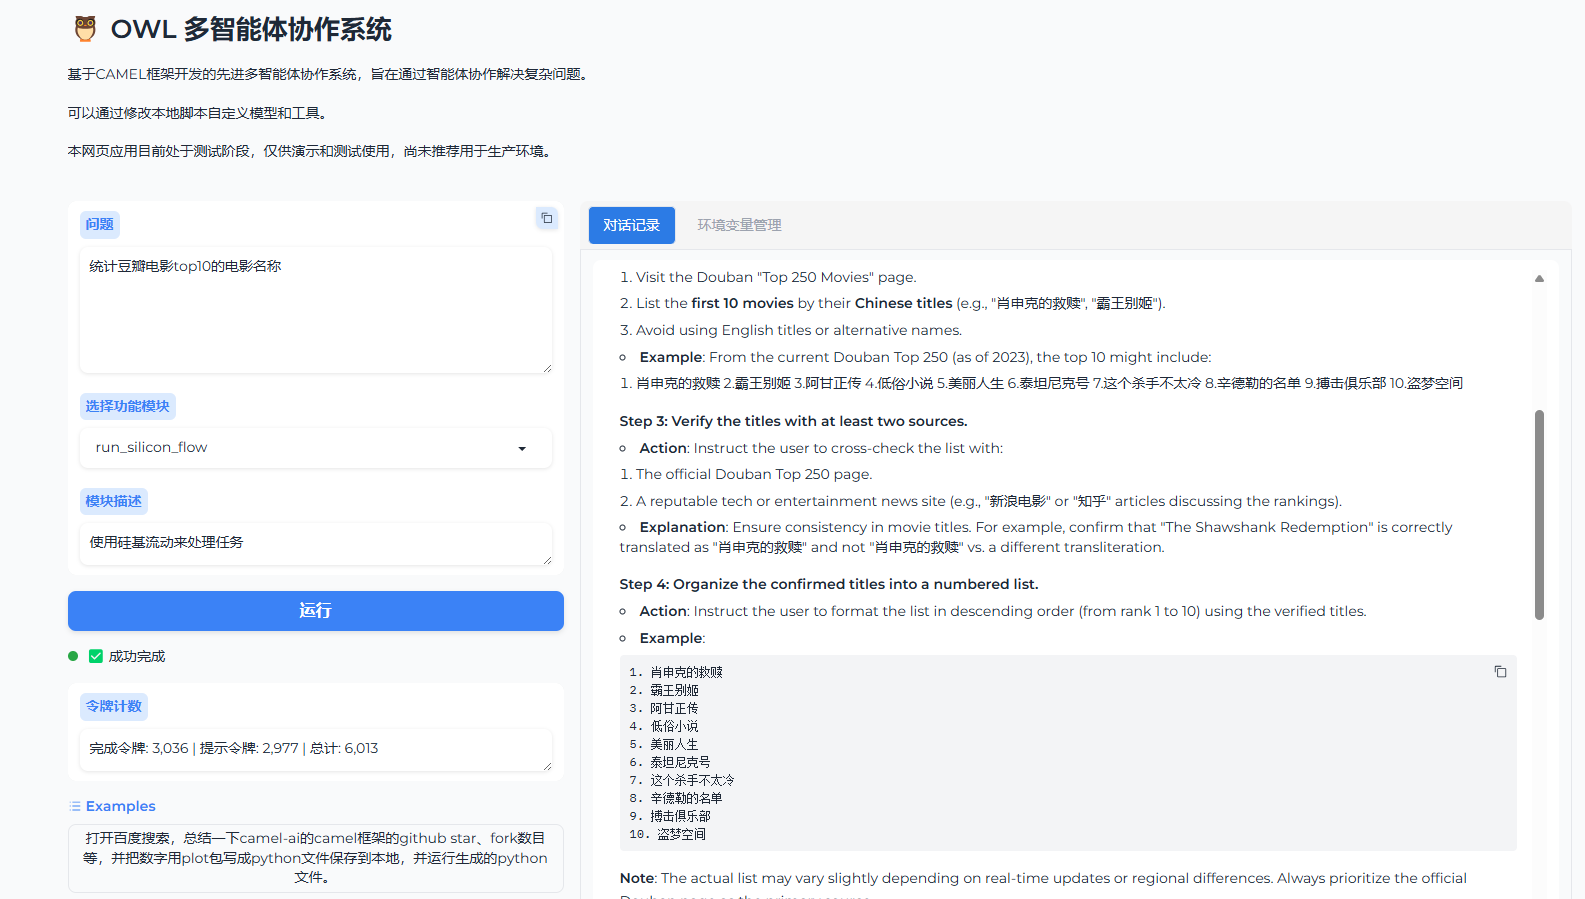Click the 模块描述 description text field

pyautogui.click(x=315, y=543)
